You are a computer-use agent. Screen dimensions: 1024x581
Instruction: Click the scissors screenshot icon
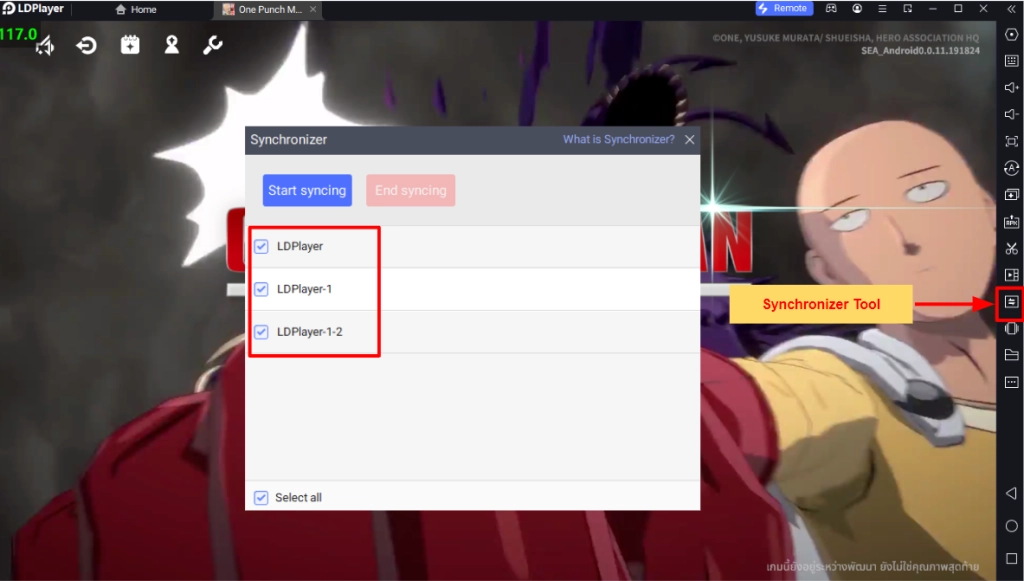pos(1011,248)
